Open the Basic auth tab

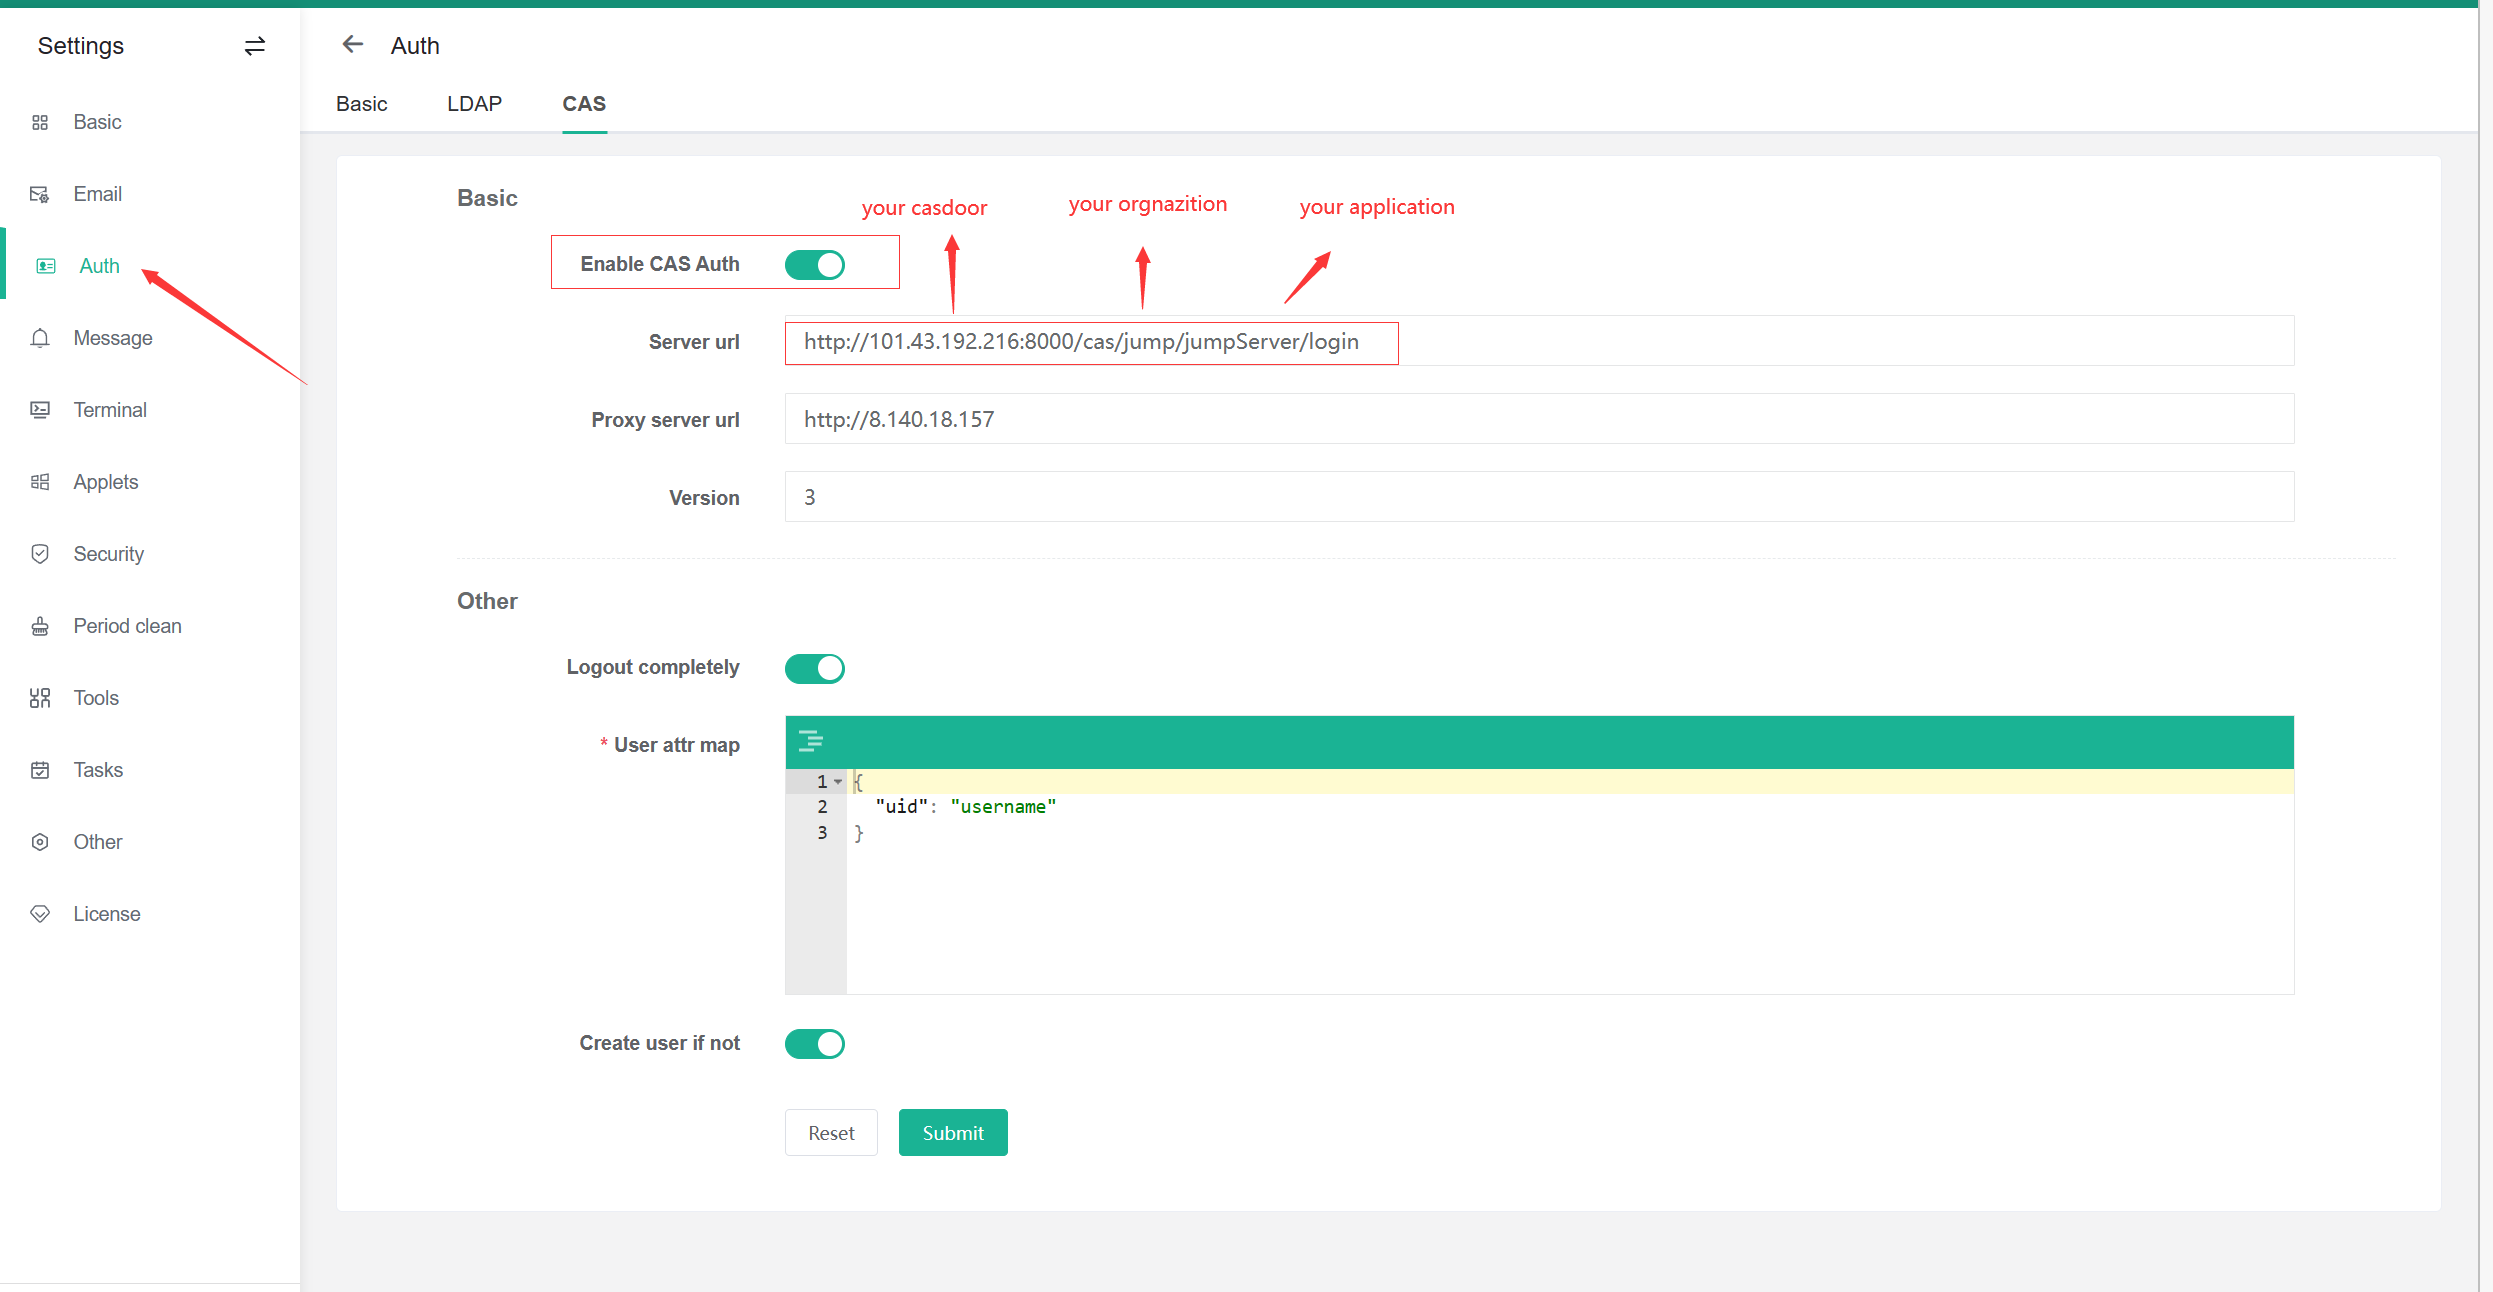pyautogui.click(x=362, y=103)
